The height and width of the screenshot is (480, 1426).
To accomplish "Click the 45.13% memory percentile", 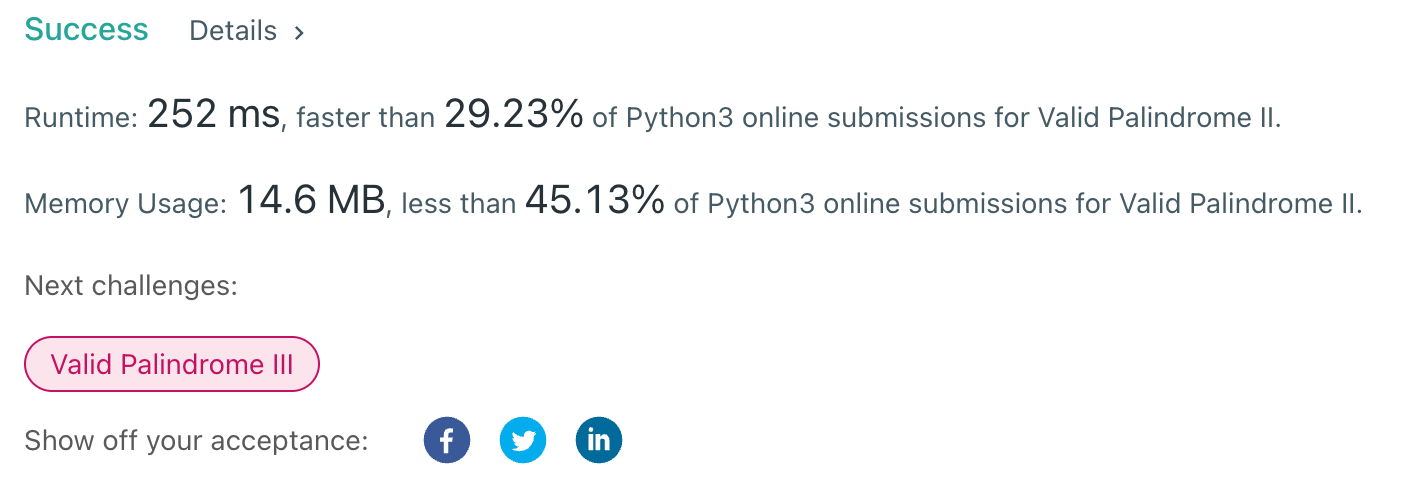I will pos(595,202).
